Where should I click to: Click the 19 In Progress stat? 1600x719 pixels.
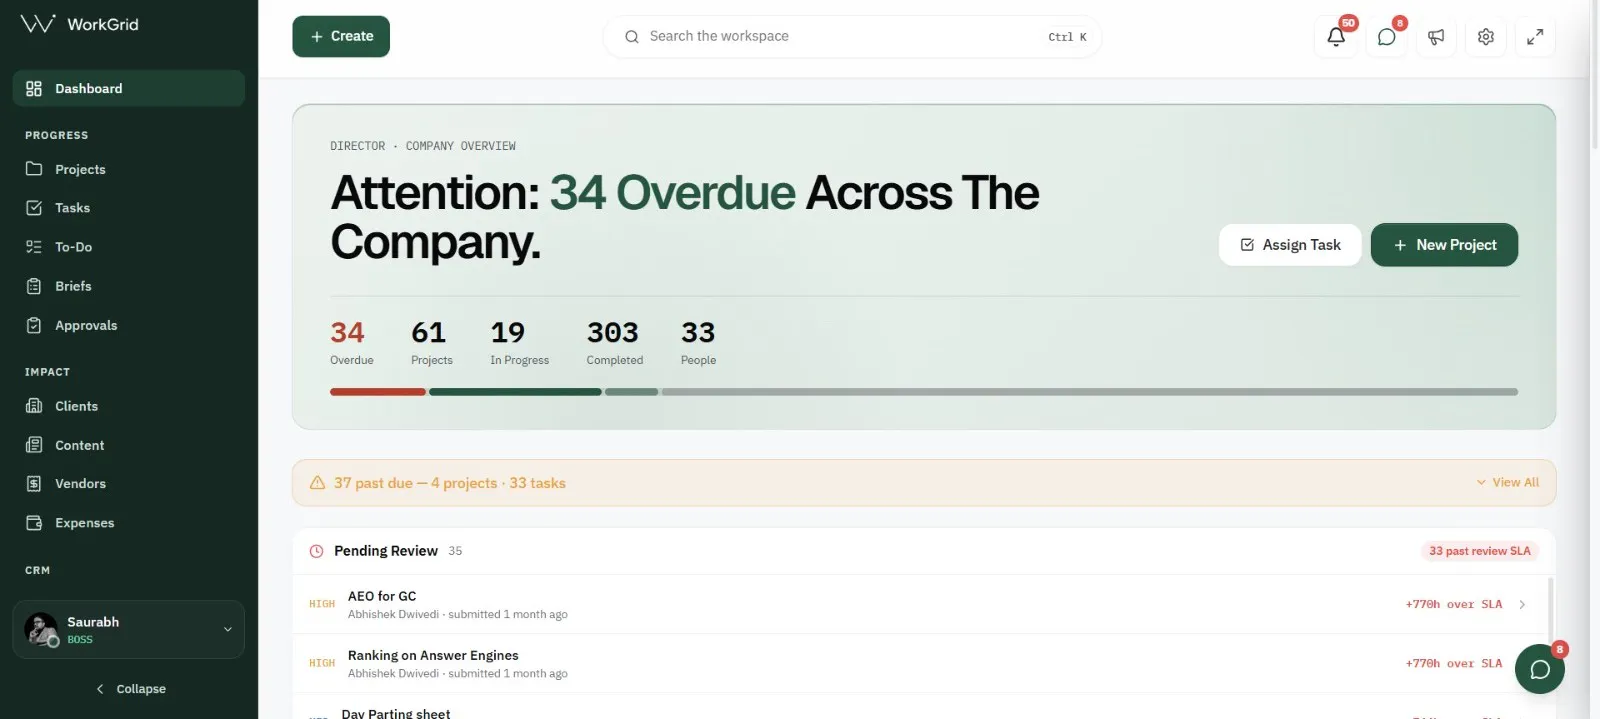(519, 342)
